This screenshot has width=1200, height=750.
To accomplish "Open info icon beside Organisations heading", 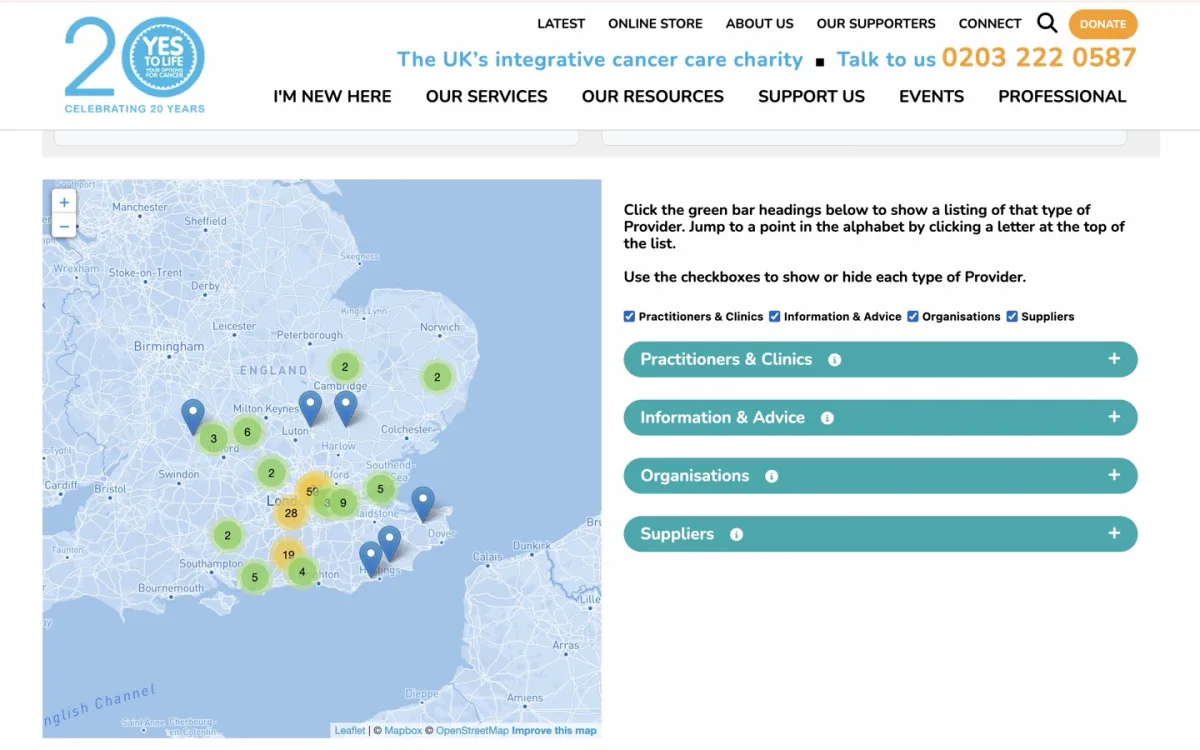I will coord(771,476).
